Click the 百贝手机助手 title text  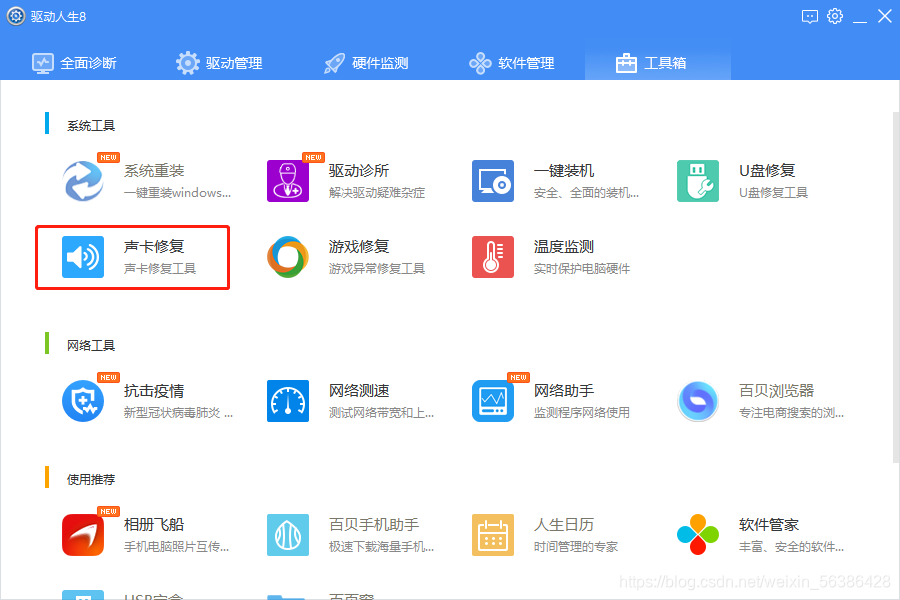(374, 525)
